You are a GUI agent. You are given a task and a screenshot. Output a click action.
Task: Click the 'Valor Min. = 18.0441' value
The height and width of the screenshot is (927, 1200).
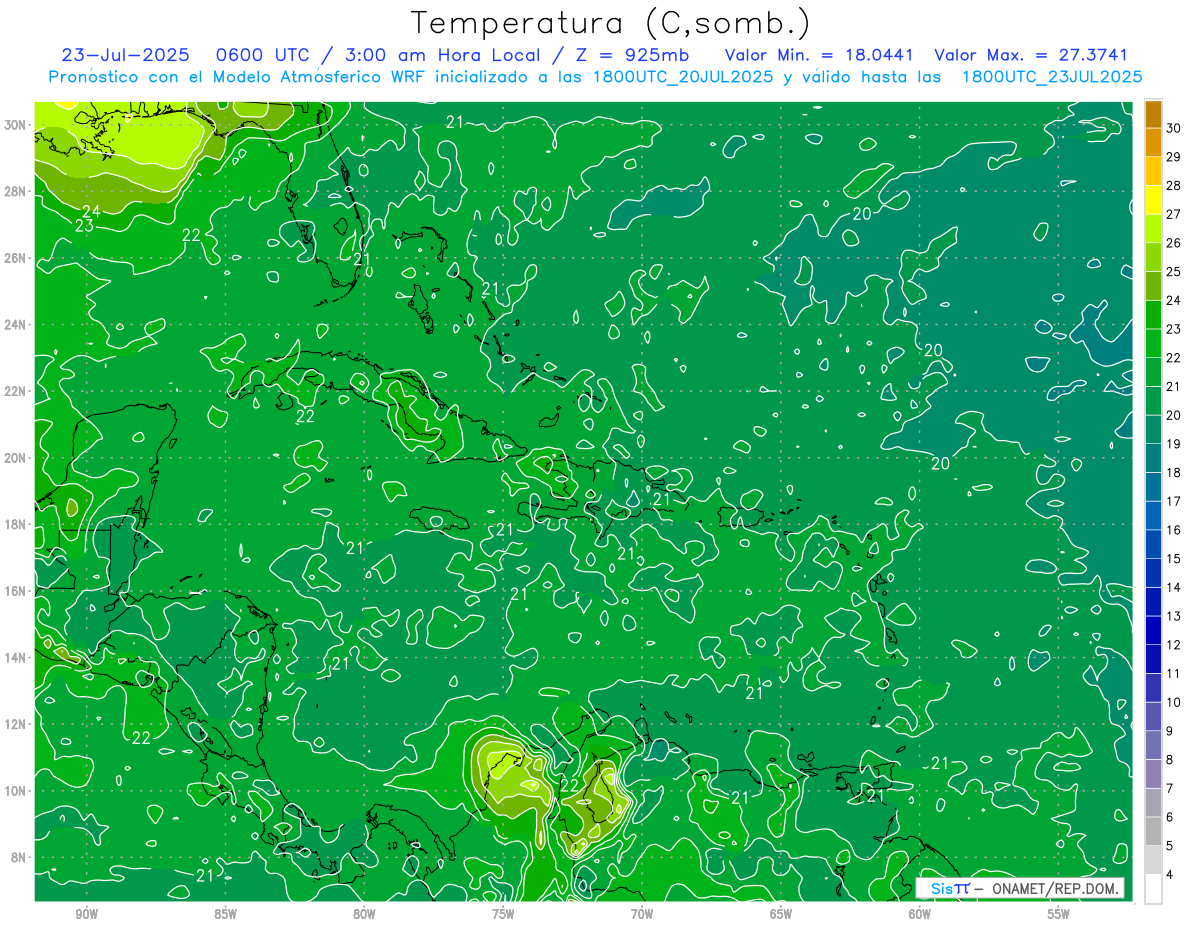point(819,55)
